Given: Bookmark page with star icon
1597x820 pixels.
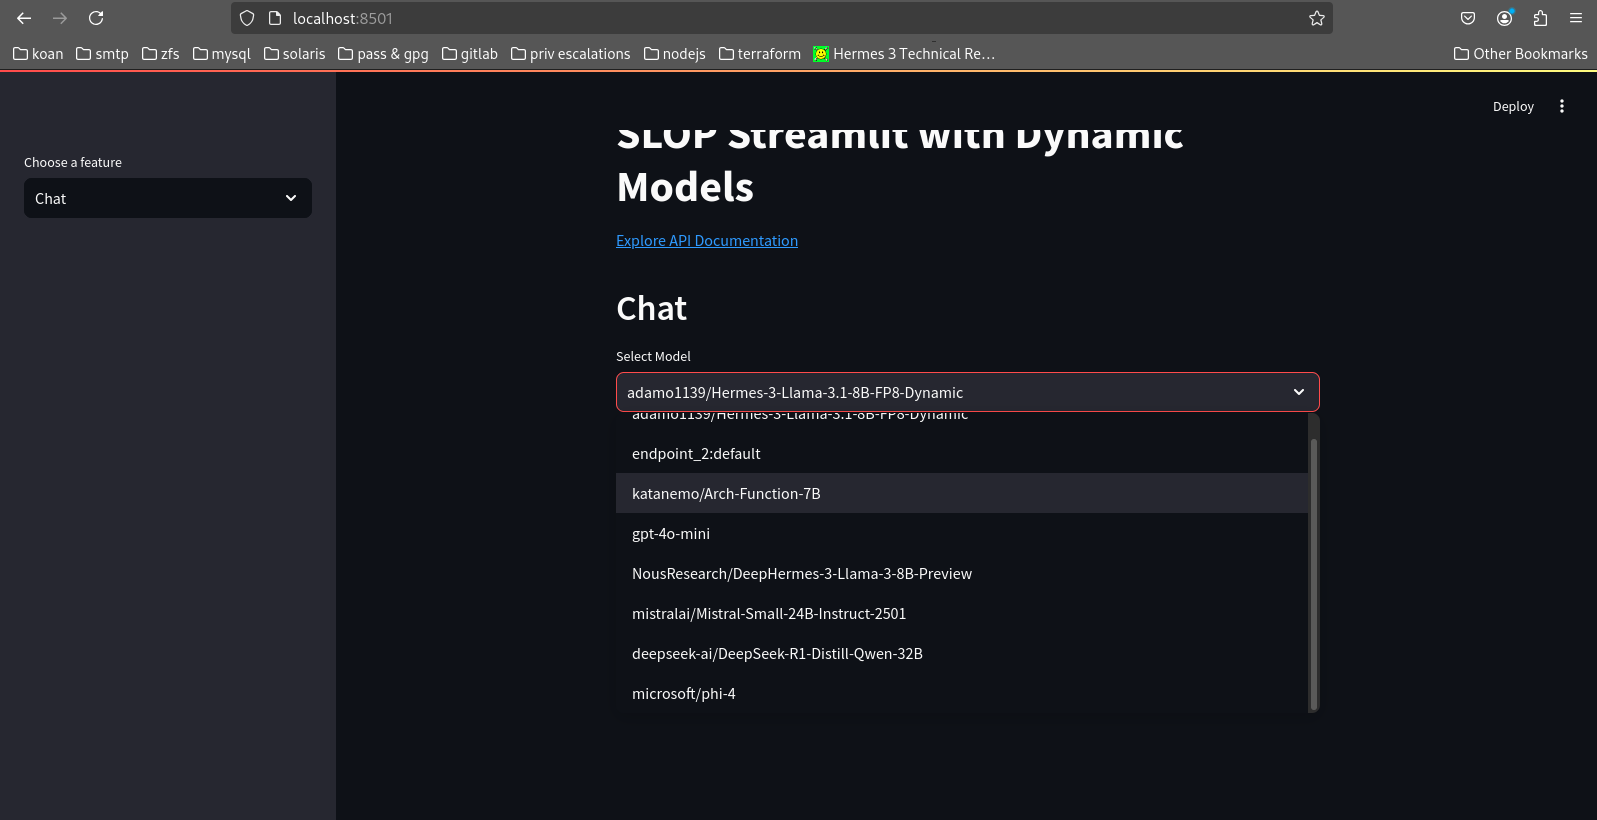Looking at the screenshot, I should click(x=1316, y=18).
